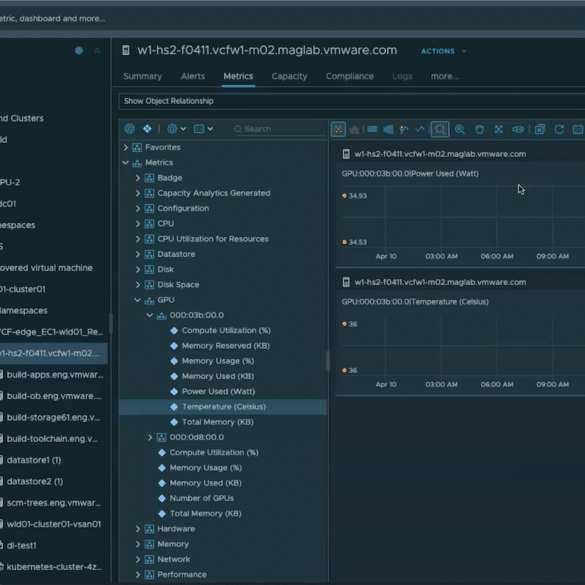
Task: Expand the Favorites tree node
Action: pyautogui.click(x=126, y=147)
